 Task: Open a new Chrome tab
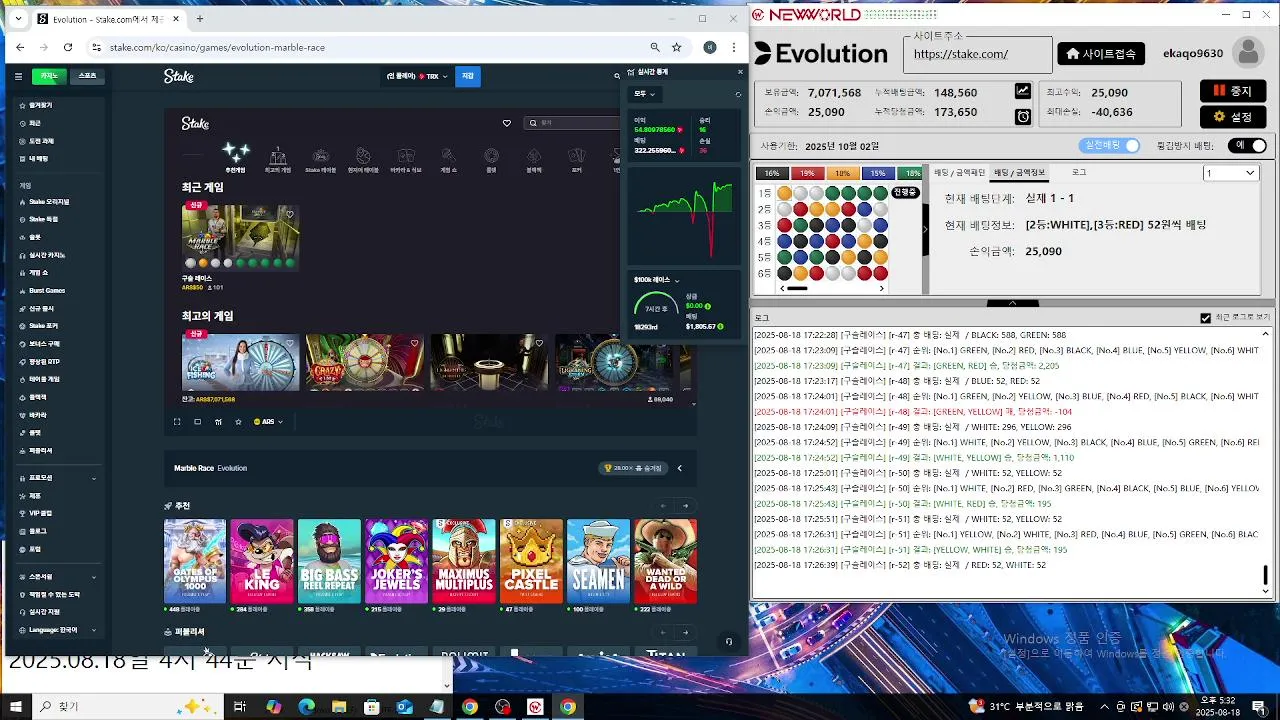pos(199,19)
